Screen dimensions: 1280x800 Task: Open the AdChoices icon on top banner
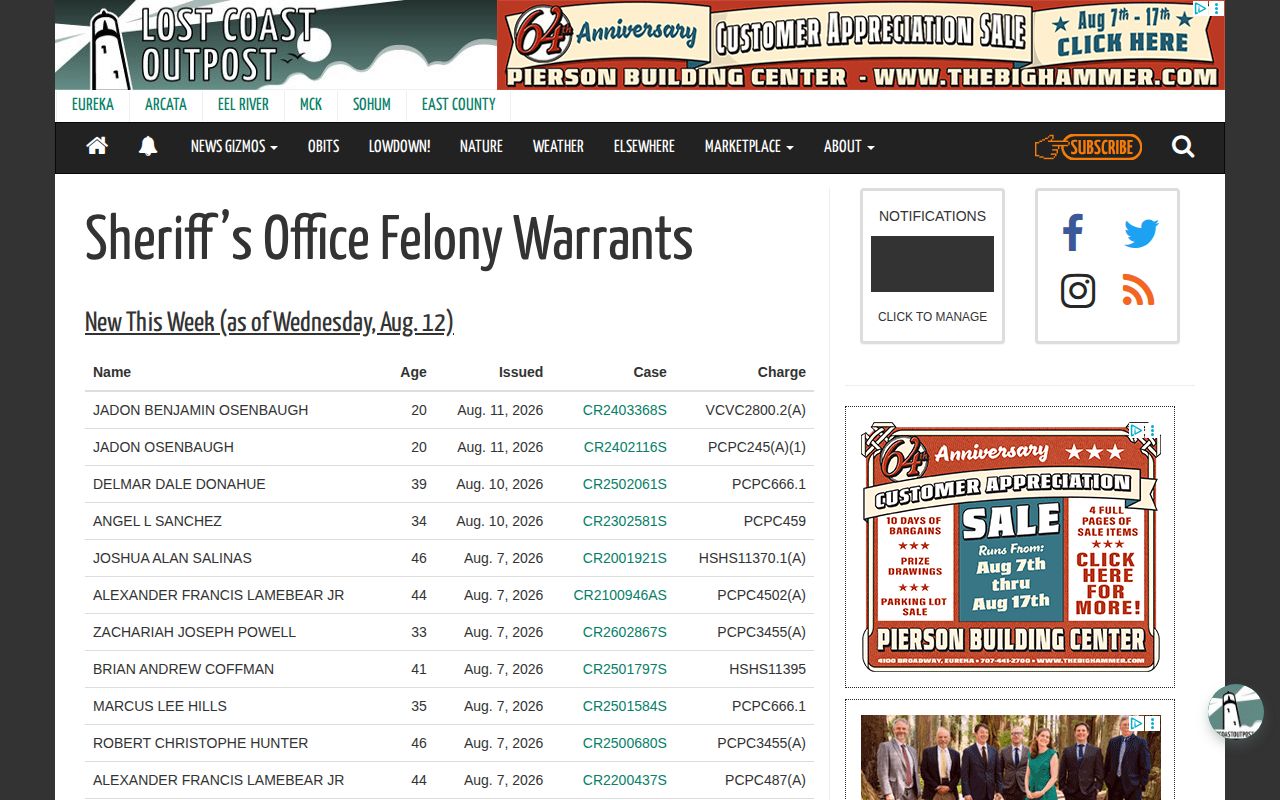pyautogui.click(x=1201, y=8)
